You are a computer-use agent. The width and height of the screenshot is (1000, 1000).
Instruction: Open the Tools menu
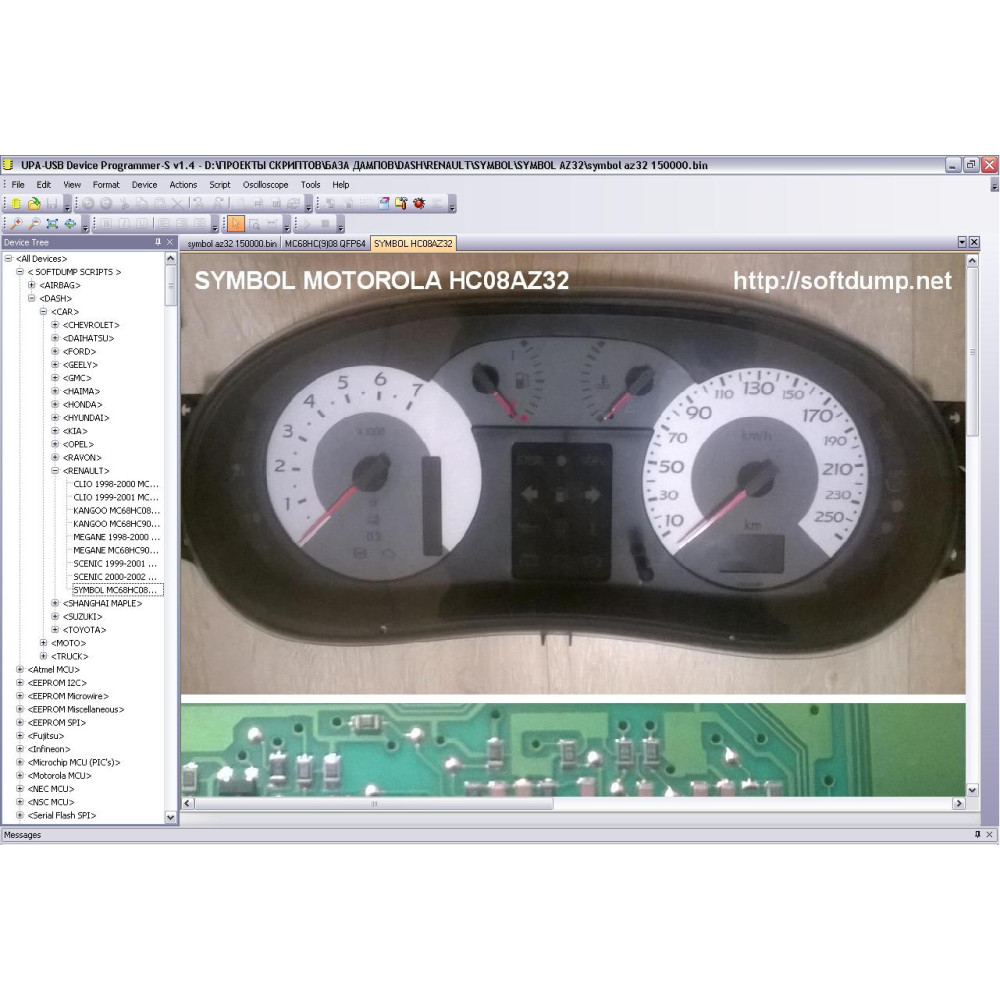coord(311,184)
